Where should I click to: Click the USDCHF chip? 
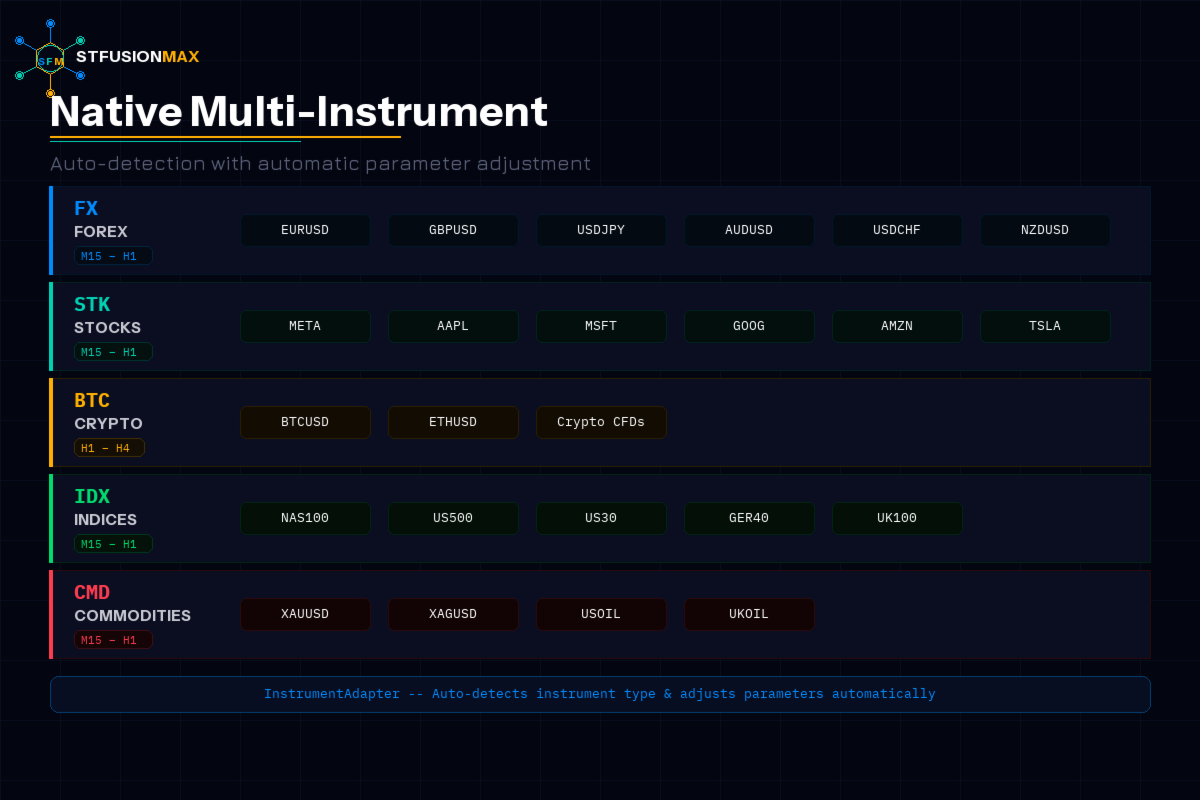click(897, 230)
